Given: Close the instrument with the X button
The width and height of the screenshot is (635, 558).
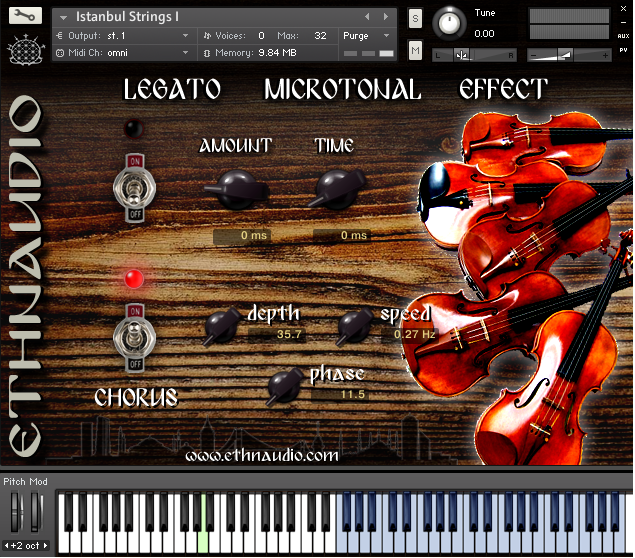Looking at the screenshot, I should click(623, 9).
